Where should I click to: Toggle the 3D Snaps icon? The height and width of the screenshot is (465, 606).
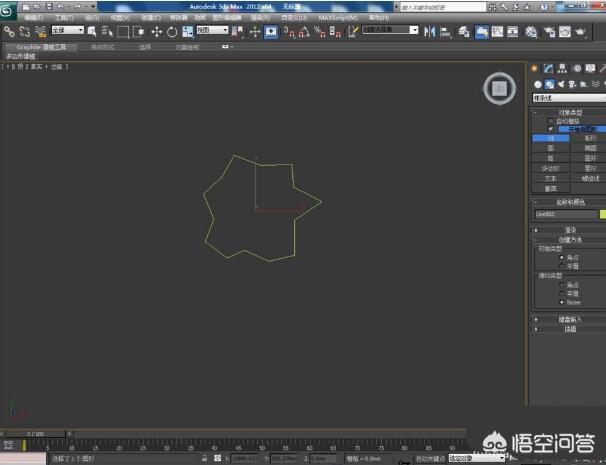[288, 32]
